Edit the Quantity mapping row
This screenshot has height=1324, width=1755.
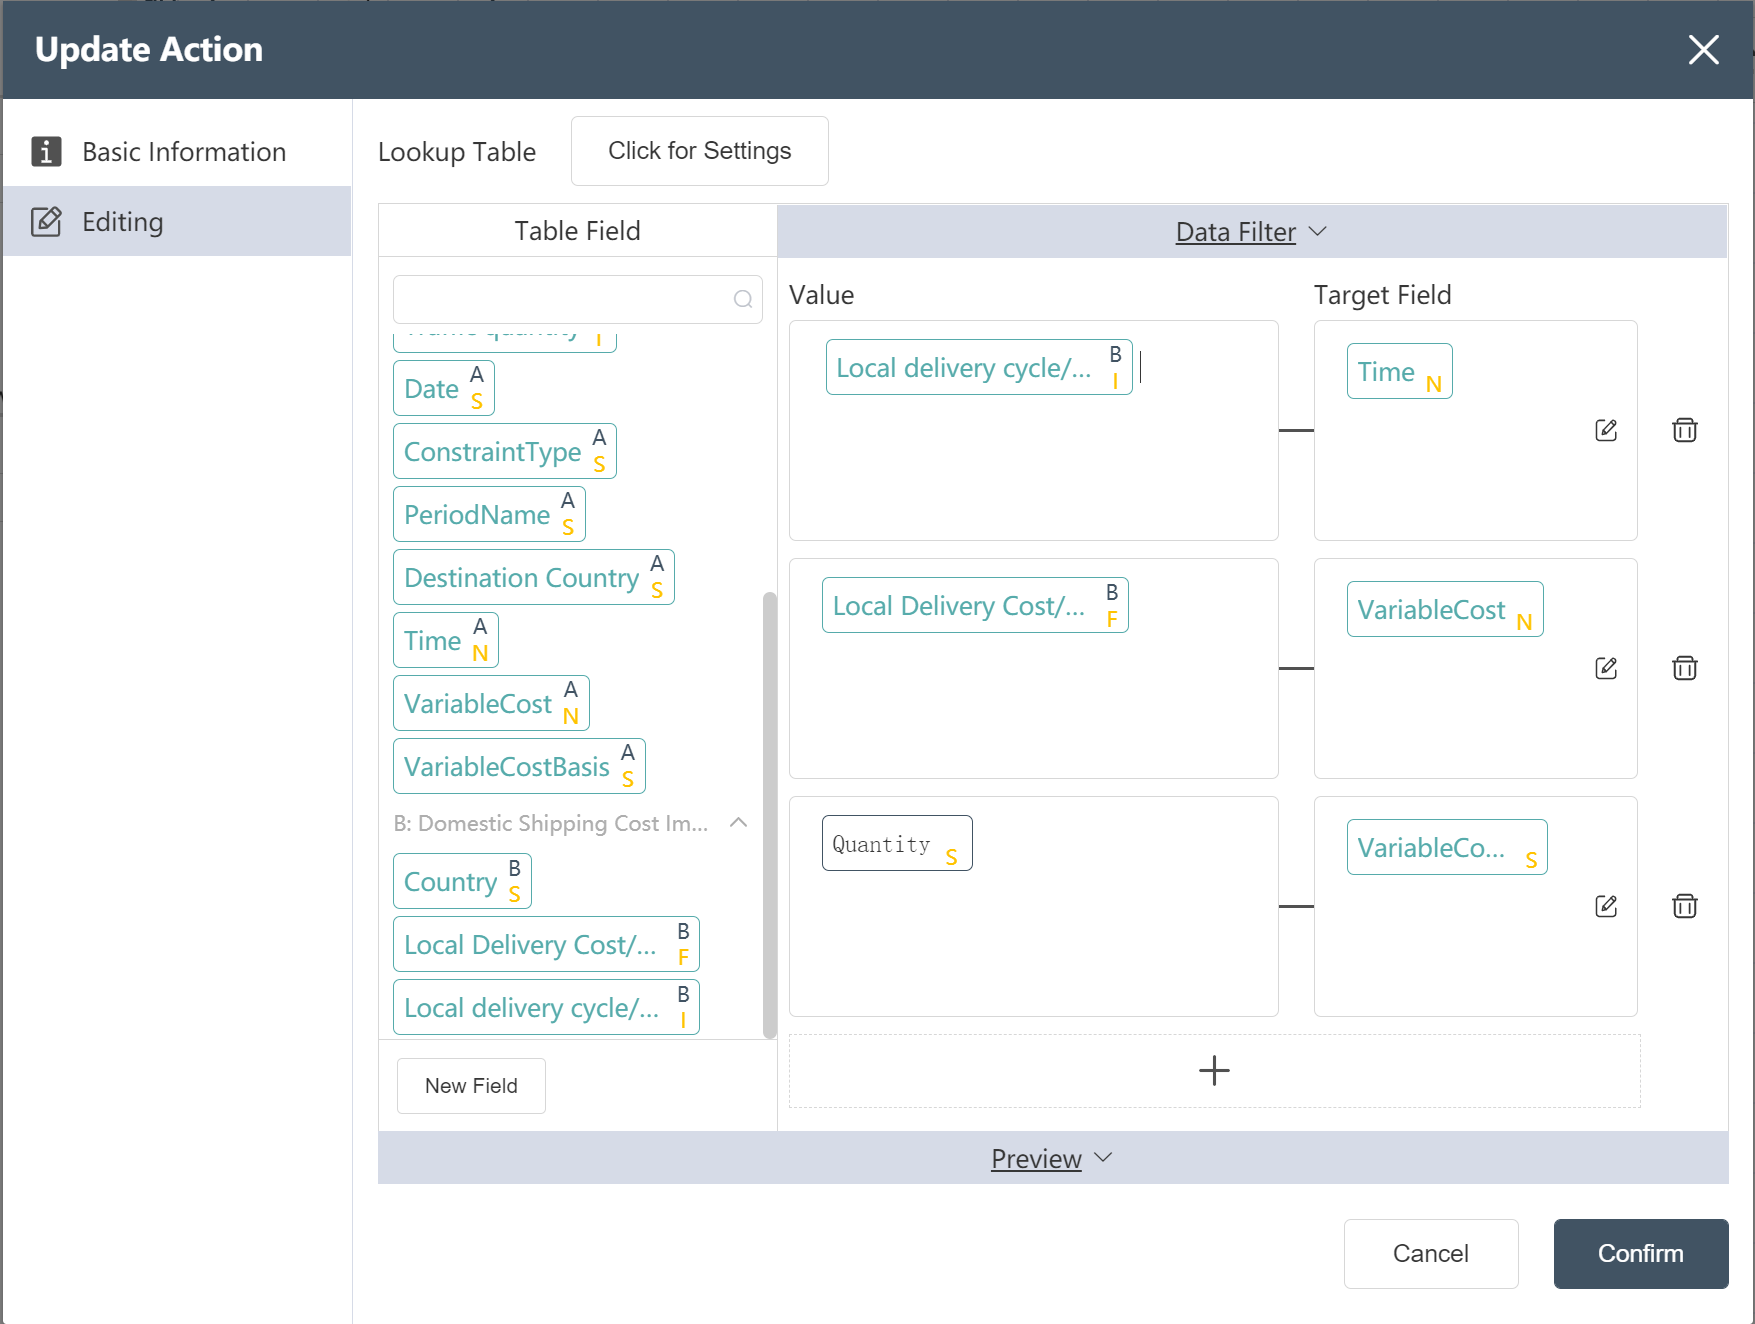click(1606, 906)
